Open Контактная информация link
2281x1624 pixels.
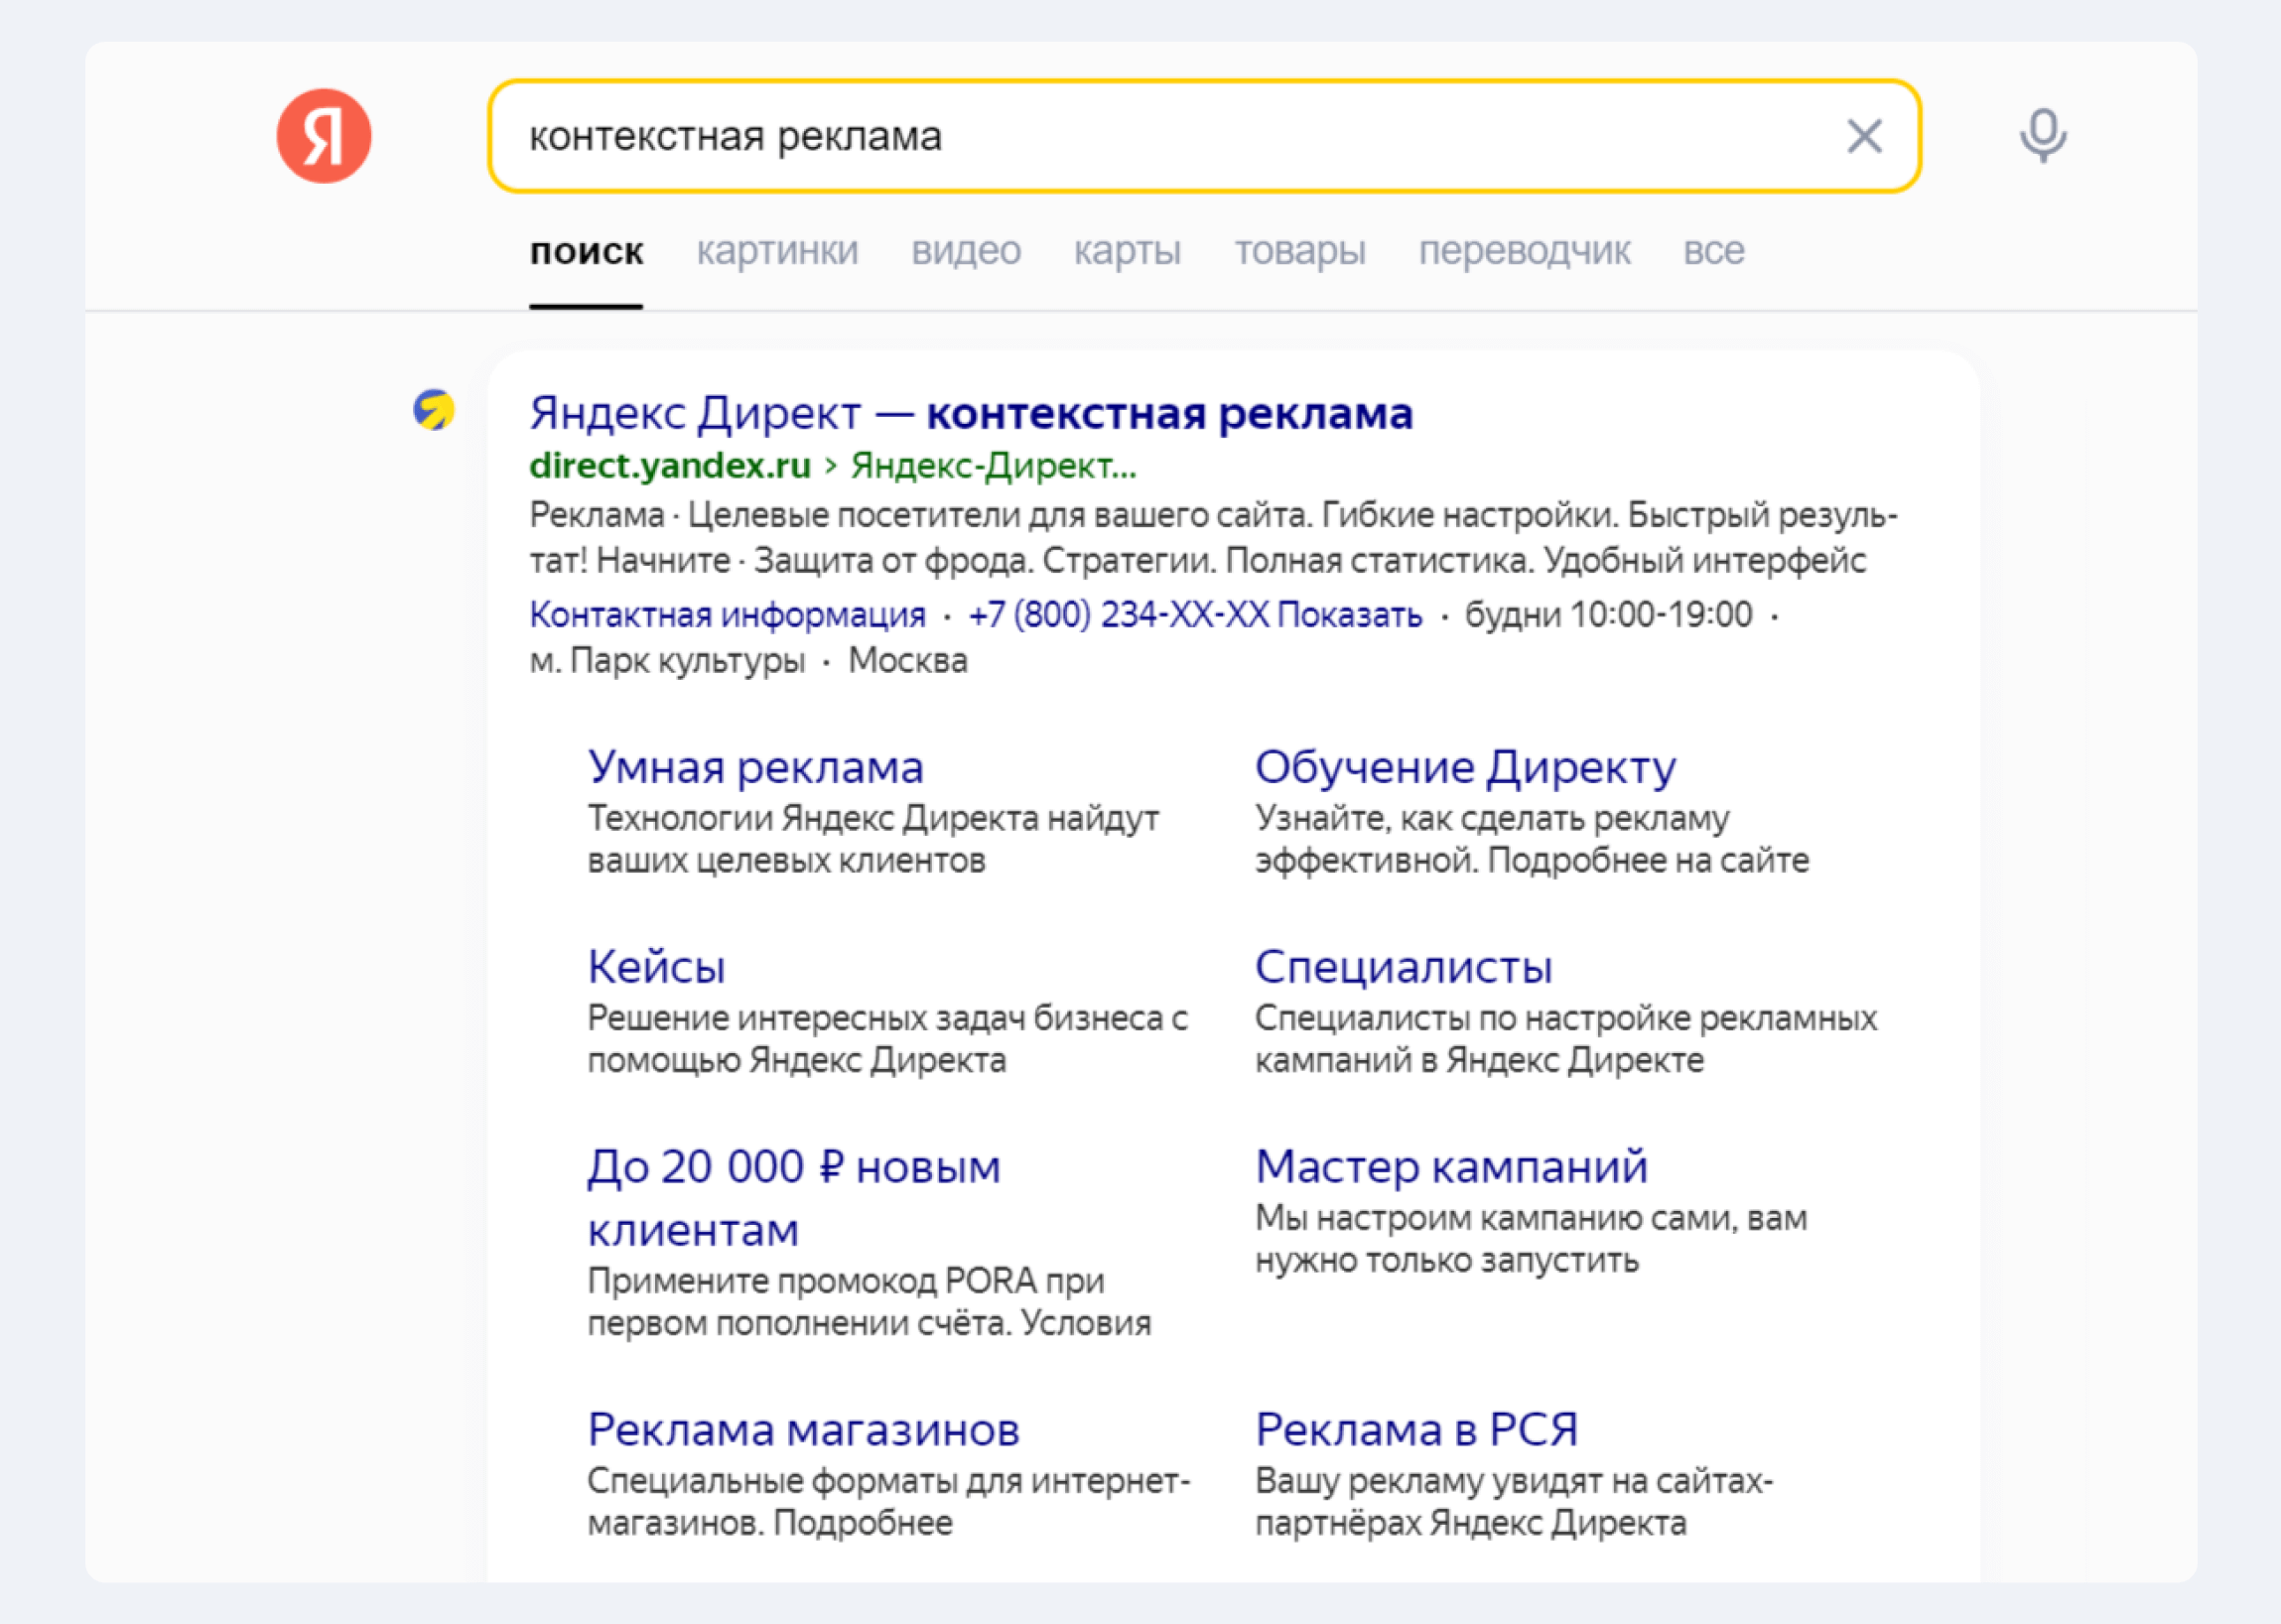point(727,614)
